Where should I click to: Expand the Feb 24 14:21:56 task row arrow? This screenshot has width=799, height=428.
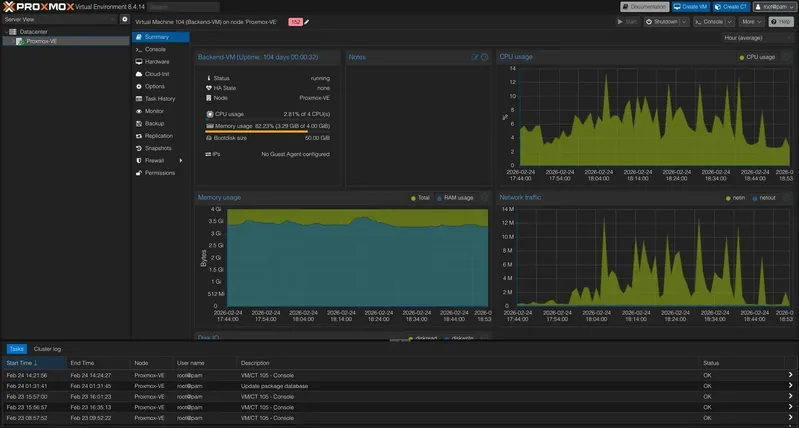(x=790, y=375)
